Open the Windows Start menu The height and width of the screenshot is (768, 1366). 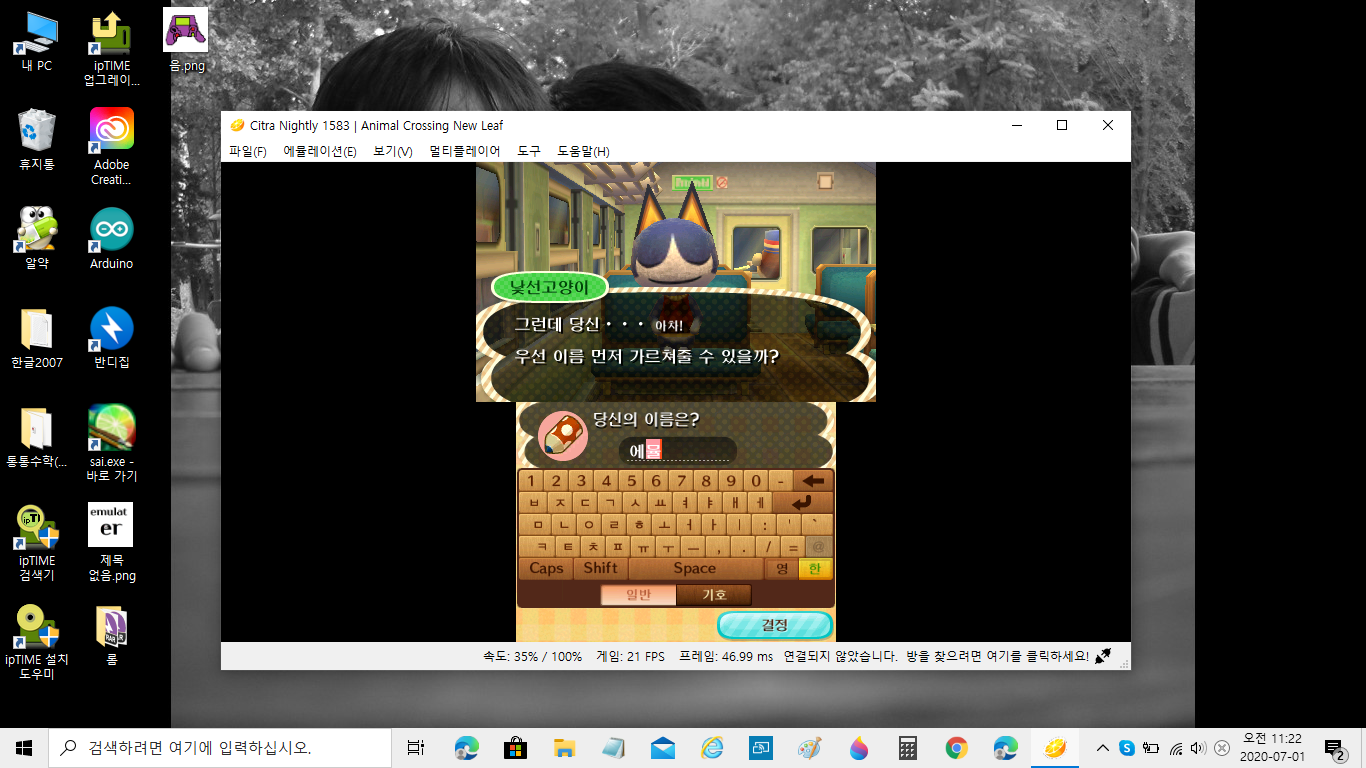(24, 747)
